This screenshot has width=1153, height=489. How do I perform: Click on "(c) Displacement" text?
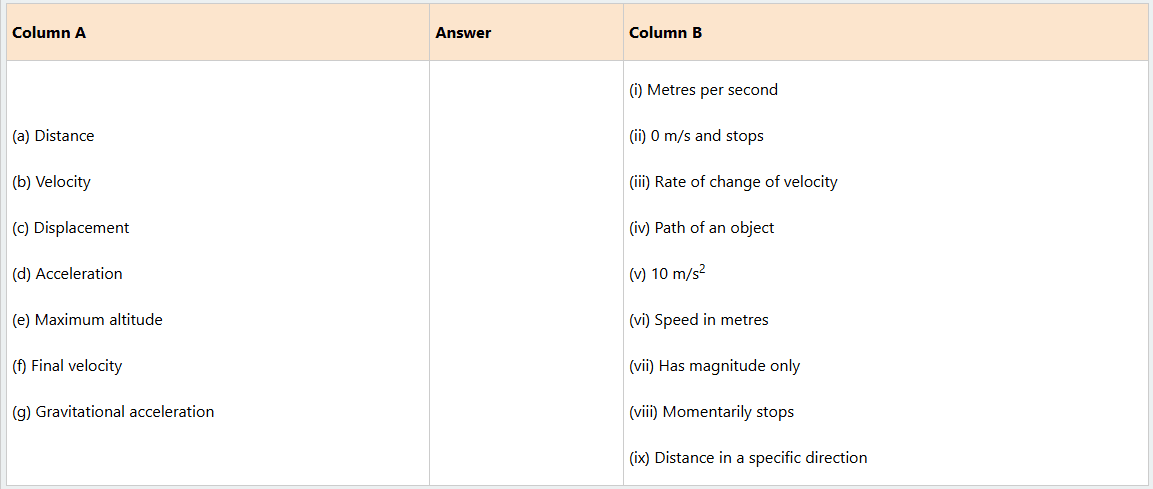(x=71, y=228)
